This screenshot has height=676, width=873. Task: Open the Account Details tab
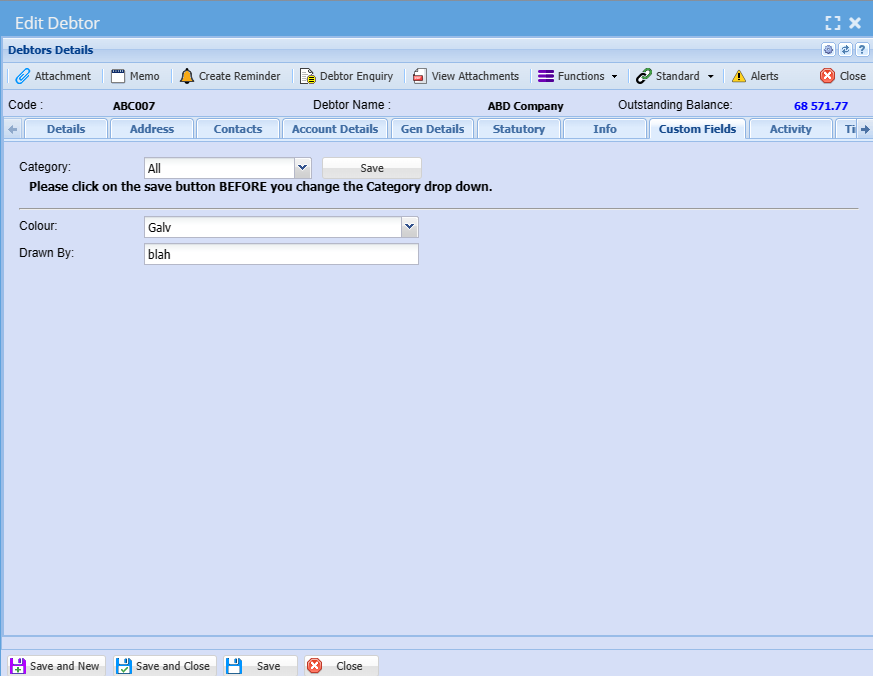click(x=335, y=129)
